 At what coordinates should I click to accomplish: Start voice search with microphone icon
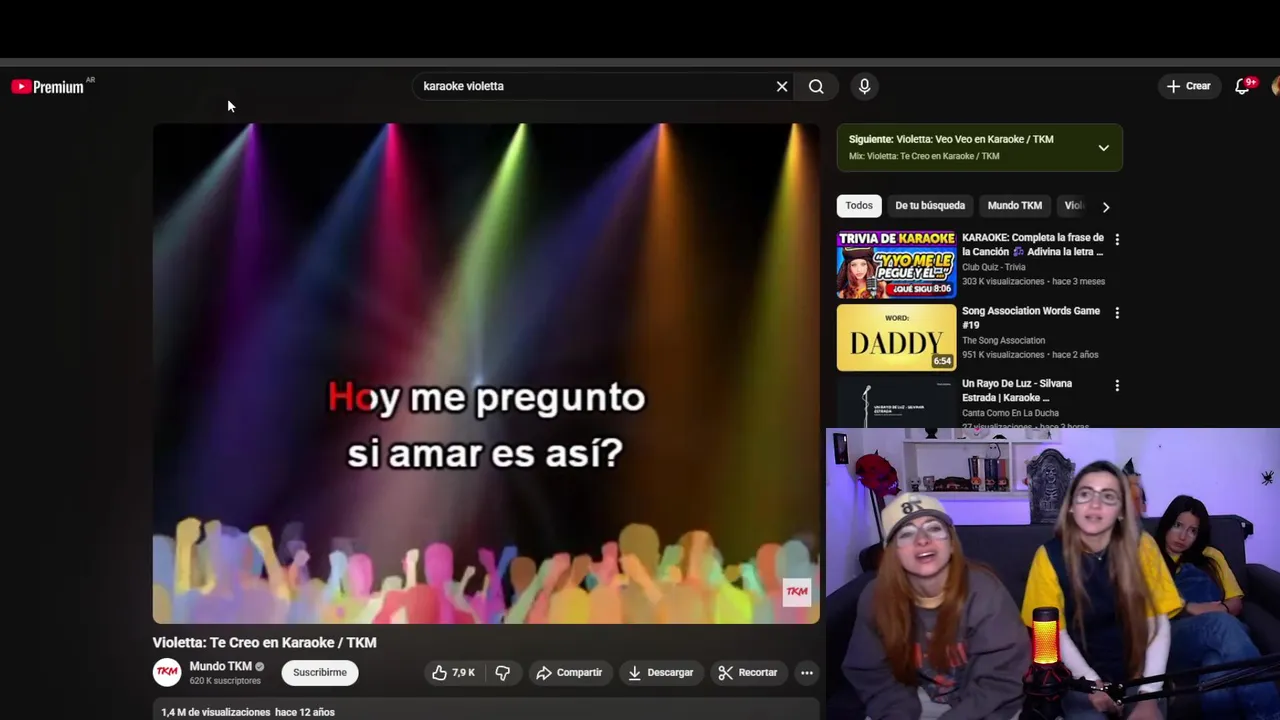tap(865, 87)
